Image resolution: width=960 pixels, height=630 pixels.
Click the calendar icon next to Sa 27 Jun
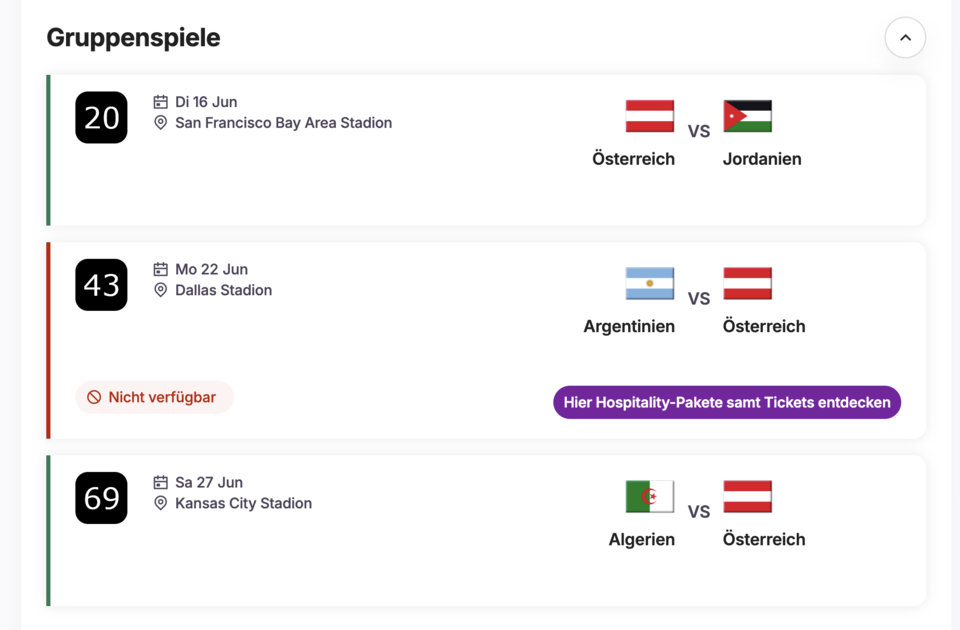tap(162, 481)
